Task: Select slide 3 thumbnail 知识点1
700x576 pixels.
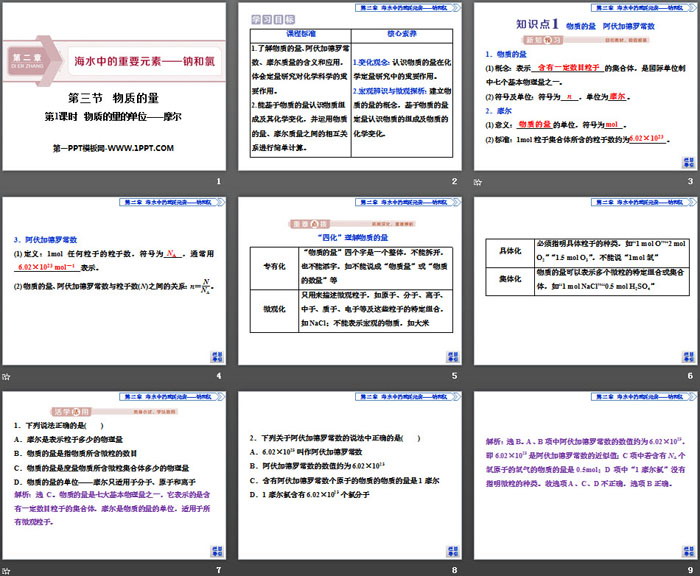Action: point(586,86)
